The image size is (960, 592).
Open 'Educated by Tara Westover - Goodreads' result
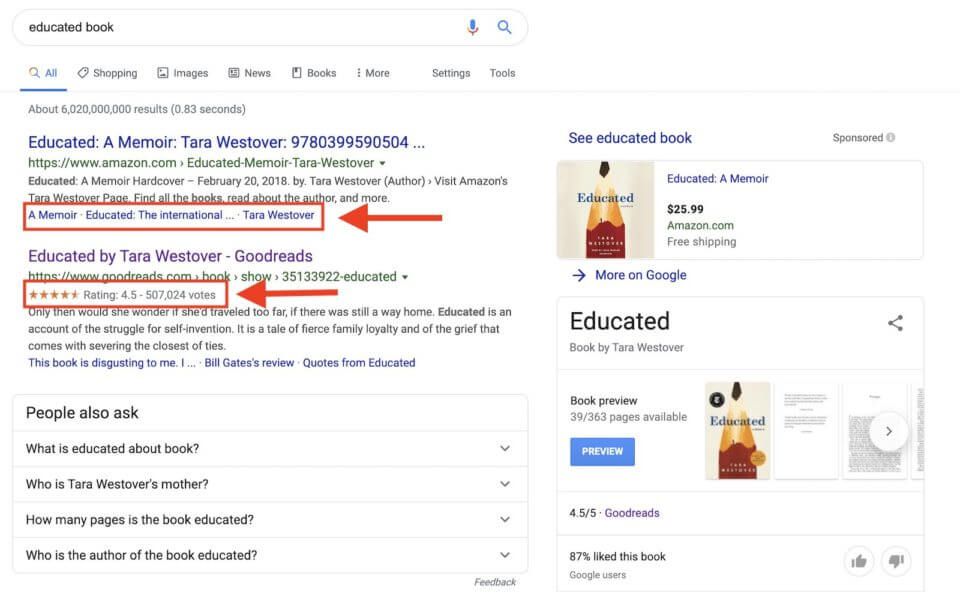click(x=170, y=256)
